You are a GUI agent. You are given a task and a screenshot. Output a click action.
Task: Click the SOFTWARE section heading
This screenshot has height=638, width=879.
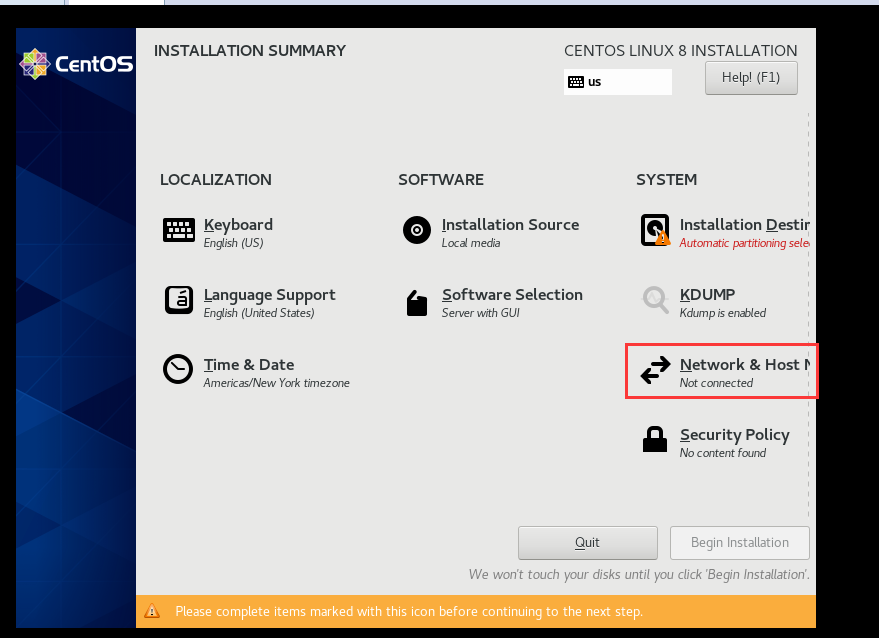click(441, 180)
